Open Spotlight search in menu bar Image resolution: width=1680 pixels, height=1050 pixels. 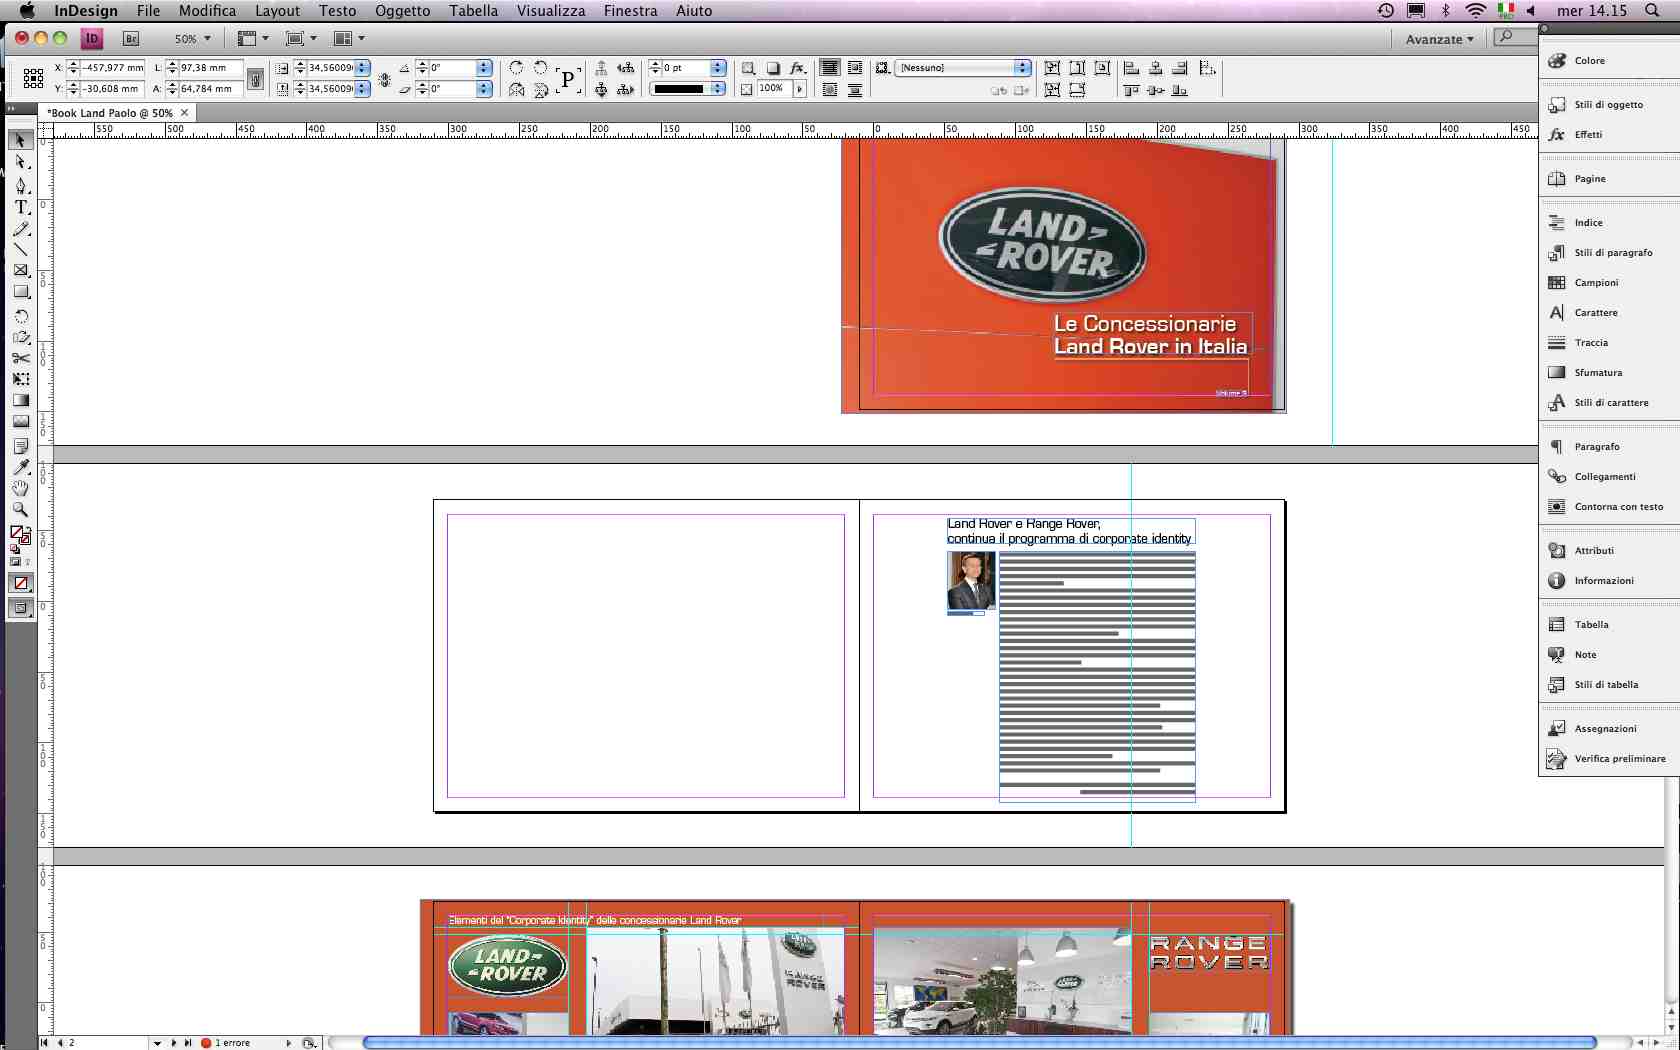click(x=1654, y=11)
